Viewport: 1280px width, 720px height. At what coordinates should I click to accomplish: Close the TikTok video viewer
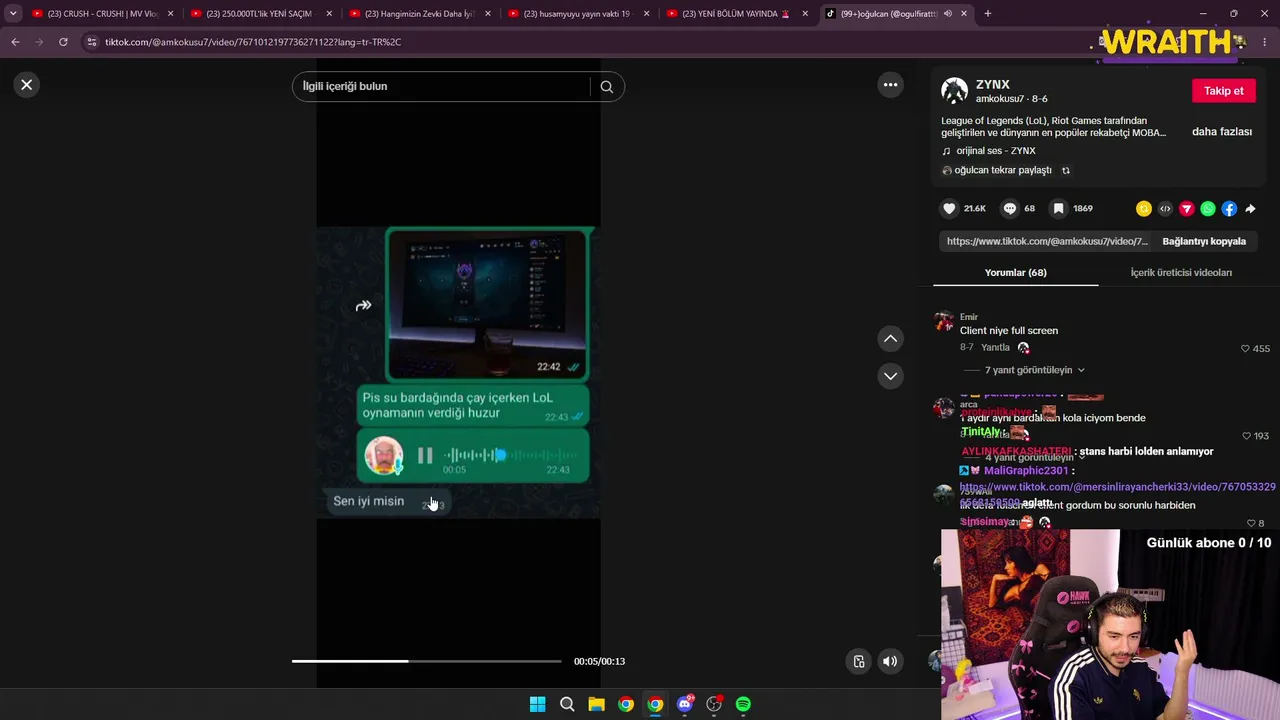pyautogui.click(x=27, y=85)
